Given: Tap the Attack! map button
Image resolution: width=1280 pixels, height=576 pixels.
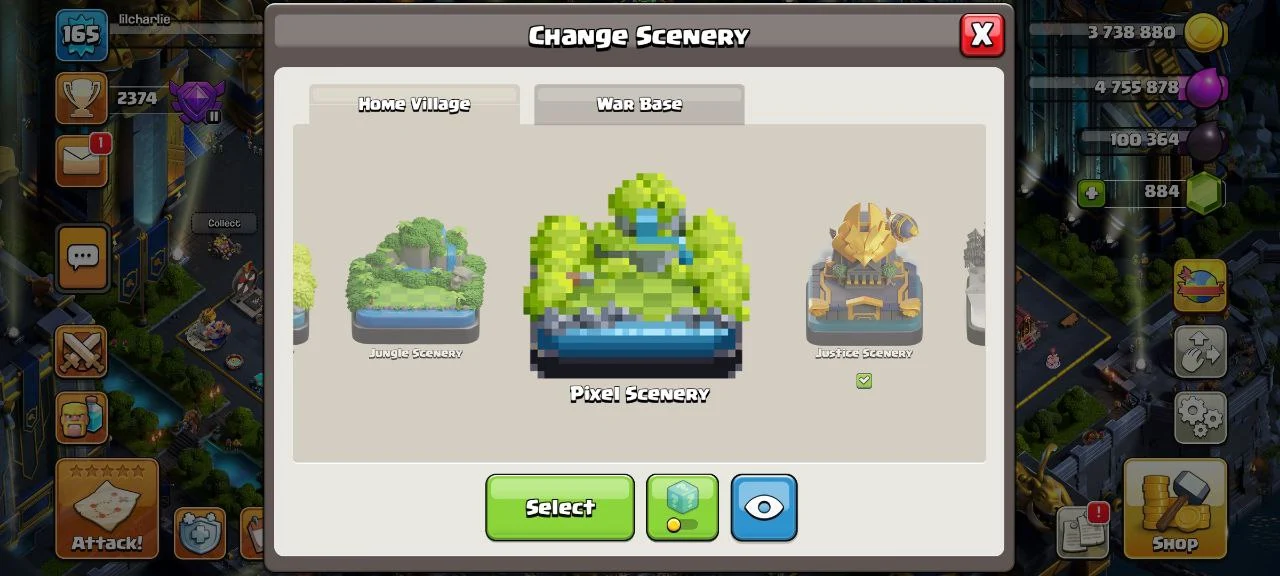Looking at the screenshot, I should pyautogui.click(x=107, y=508).
